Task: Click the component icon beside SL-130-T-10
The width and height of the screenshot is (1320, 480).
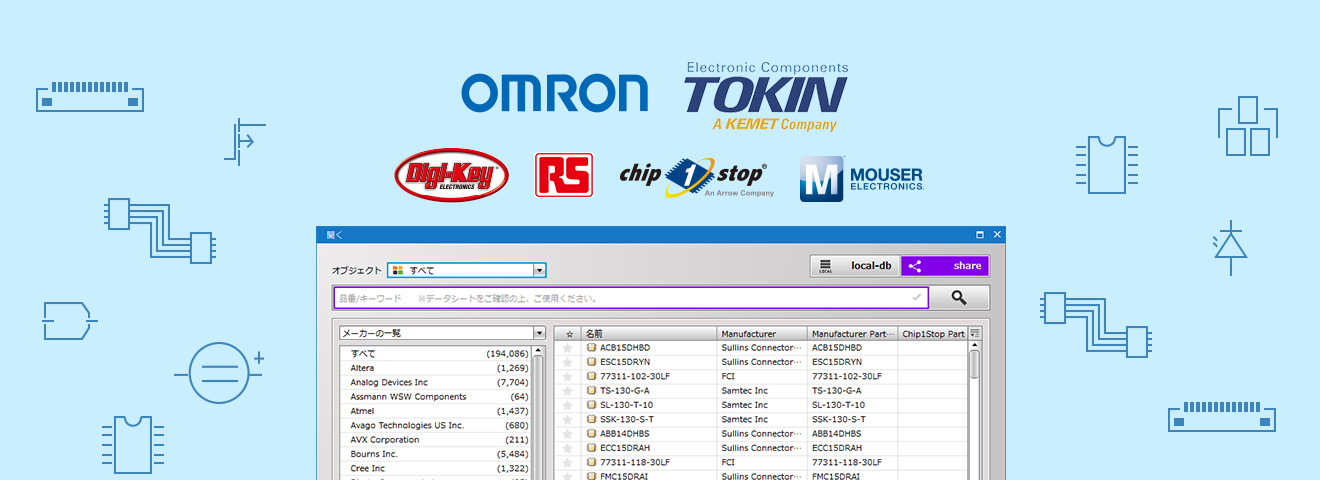Action: pyautogui.click(x=592, y=405)
